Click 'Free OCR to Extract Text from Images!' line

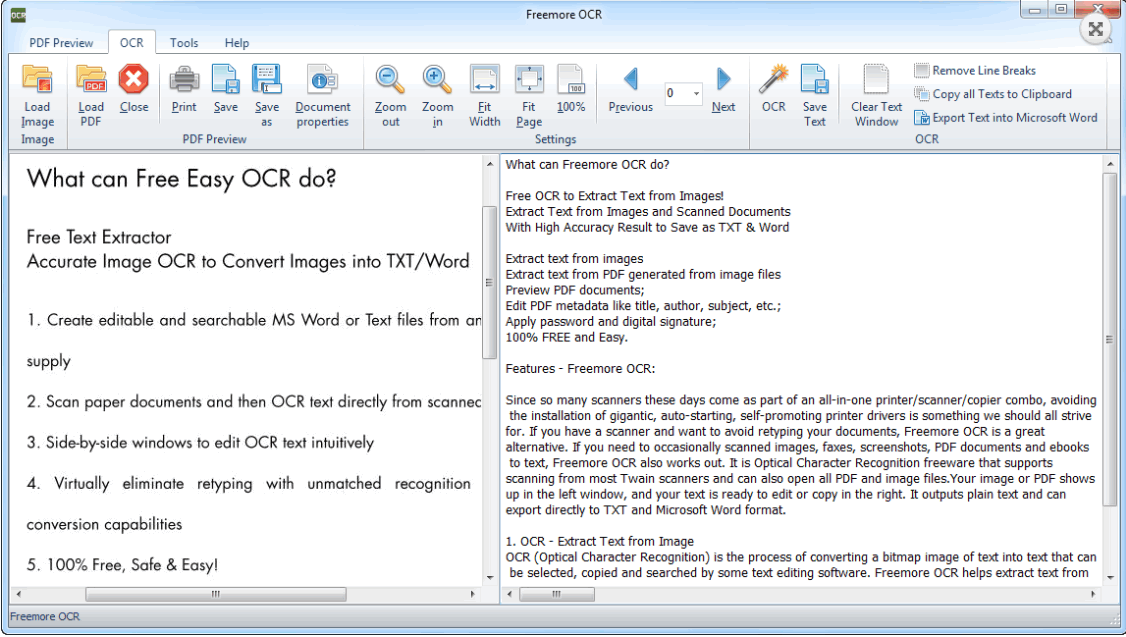pyautogui.click(x=615, y=196)
